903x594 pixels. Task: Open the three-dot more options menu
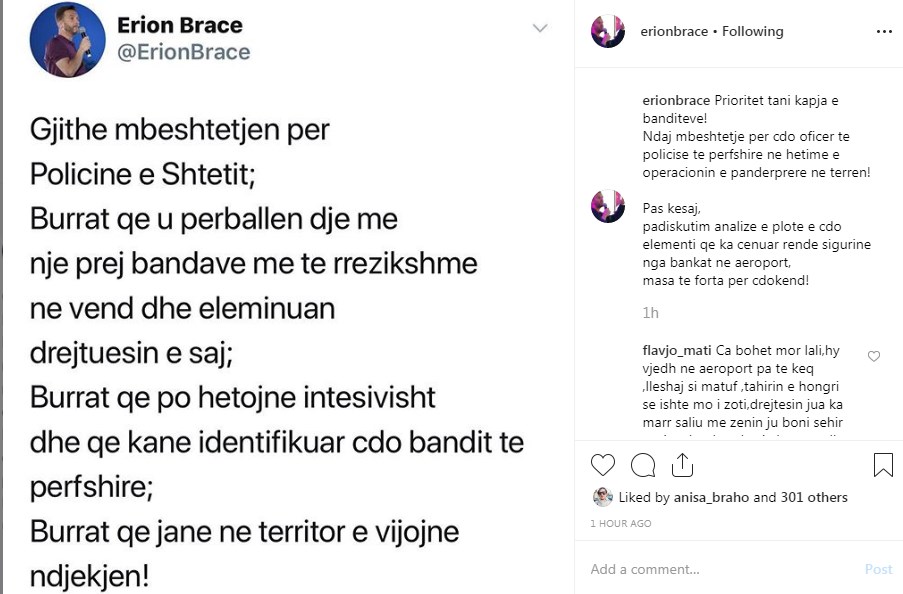tap(883, 32)
